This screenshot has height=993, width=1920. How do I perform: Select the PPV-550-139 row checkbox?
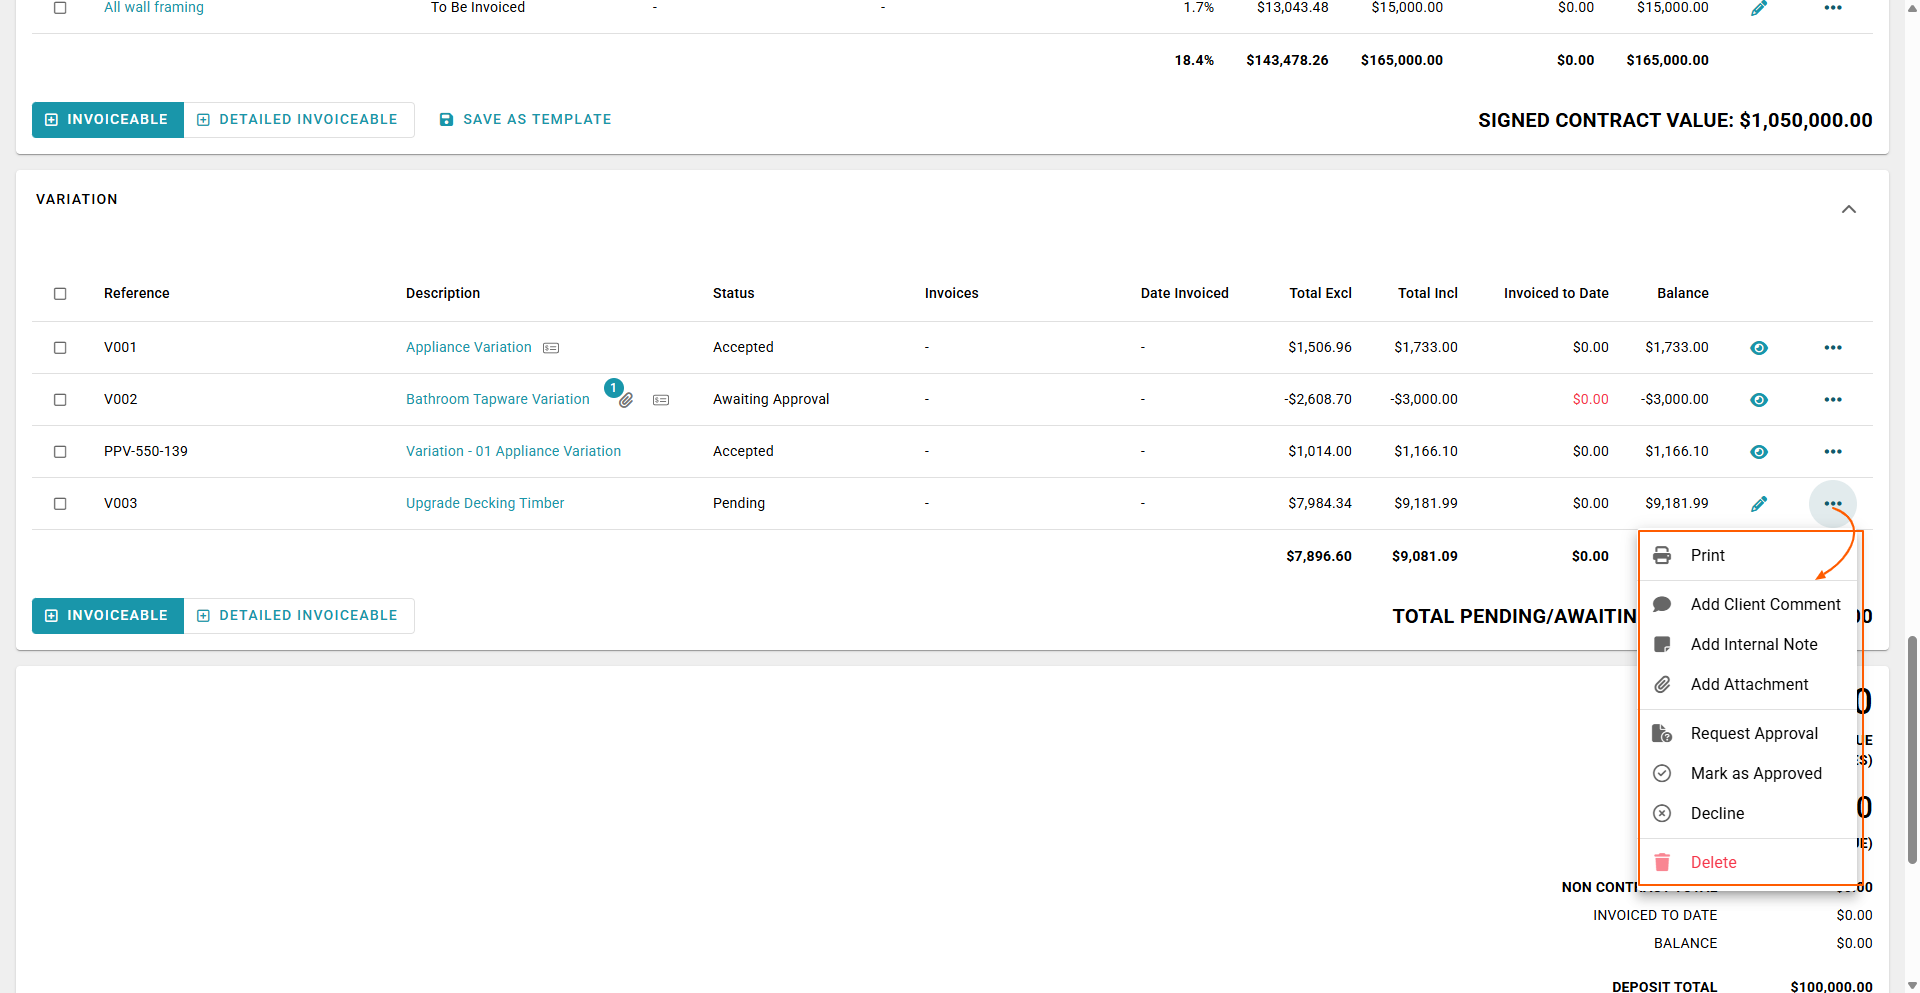click(x=60, y=452)
